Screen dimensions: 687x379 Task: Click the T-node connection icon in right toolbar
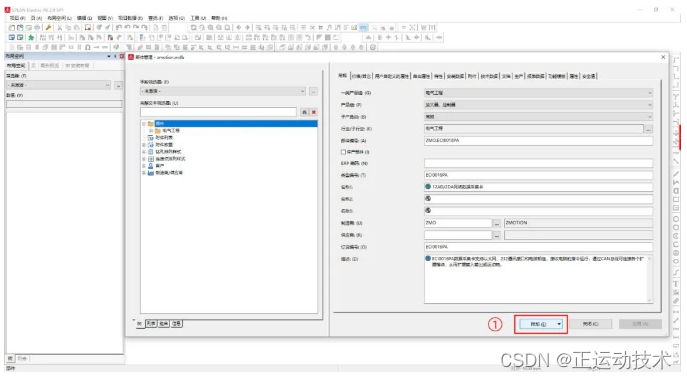point(676,97)
